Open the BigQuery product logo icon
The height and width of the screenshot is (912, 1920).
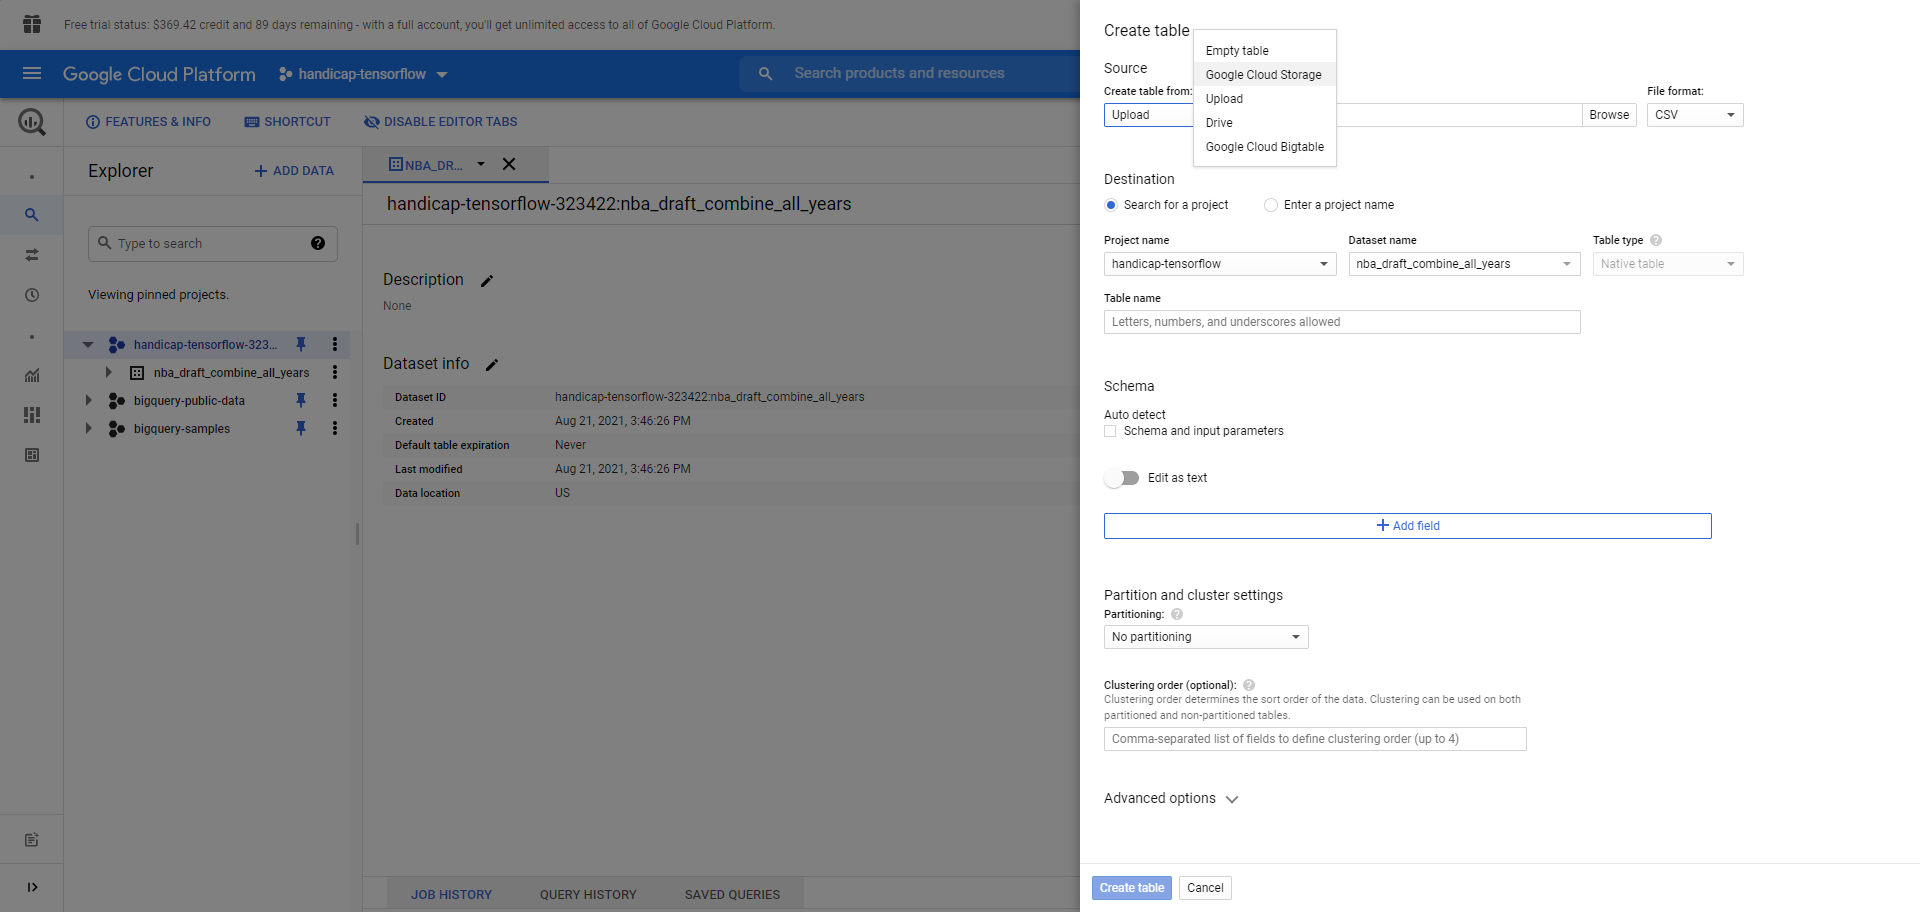[32, 122]
